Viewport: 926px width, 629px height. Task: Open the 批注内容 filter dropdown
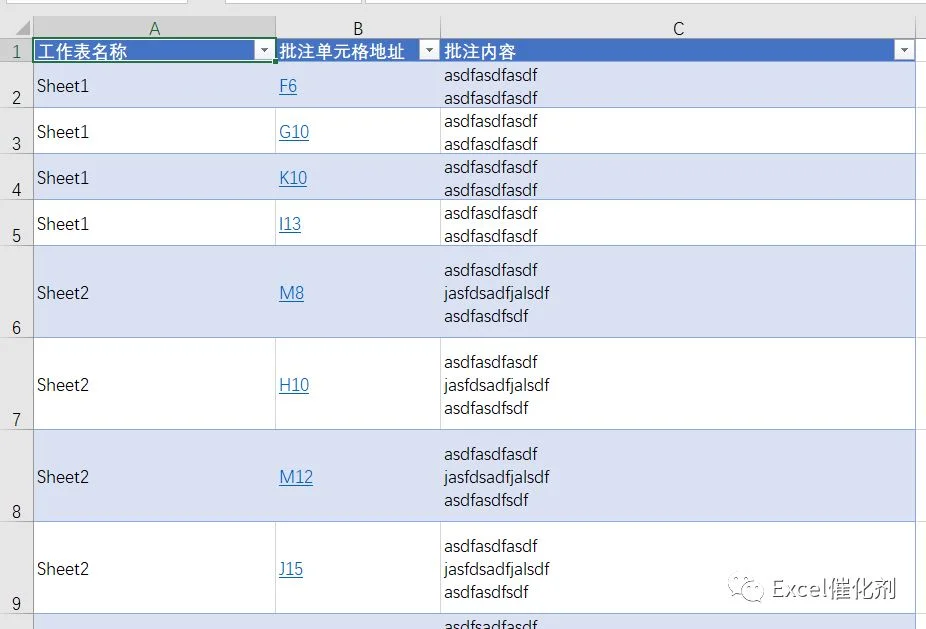904,51
